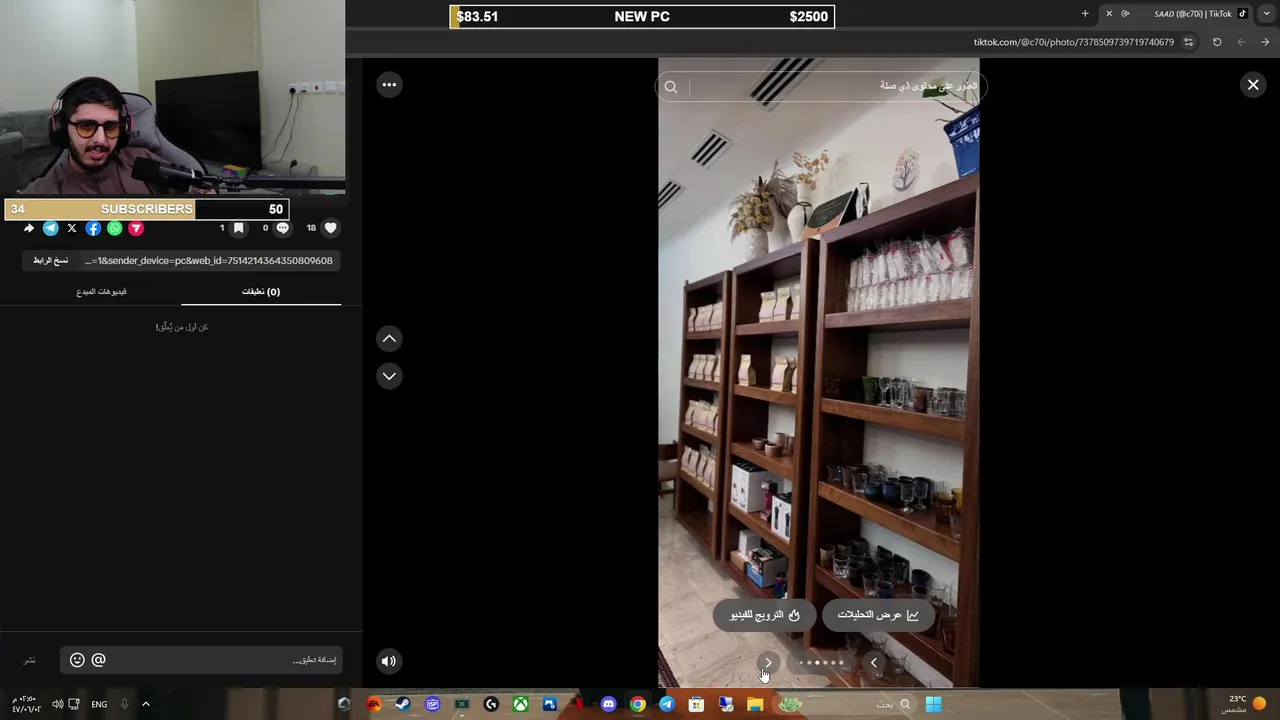Share post to Telegram
This screenshot has width=1280, height=720.
50,228
